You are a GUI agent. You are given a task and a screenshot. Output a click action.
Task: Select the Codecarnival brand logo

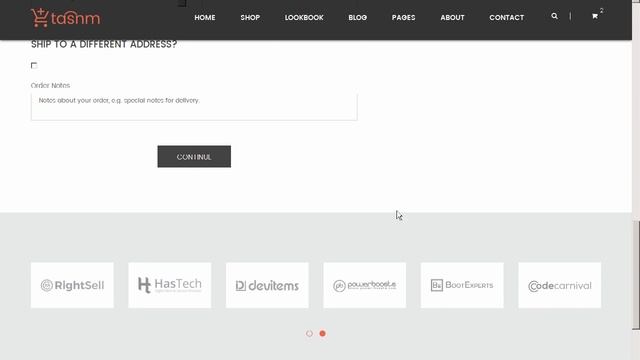coord(560,285)
